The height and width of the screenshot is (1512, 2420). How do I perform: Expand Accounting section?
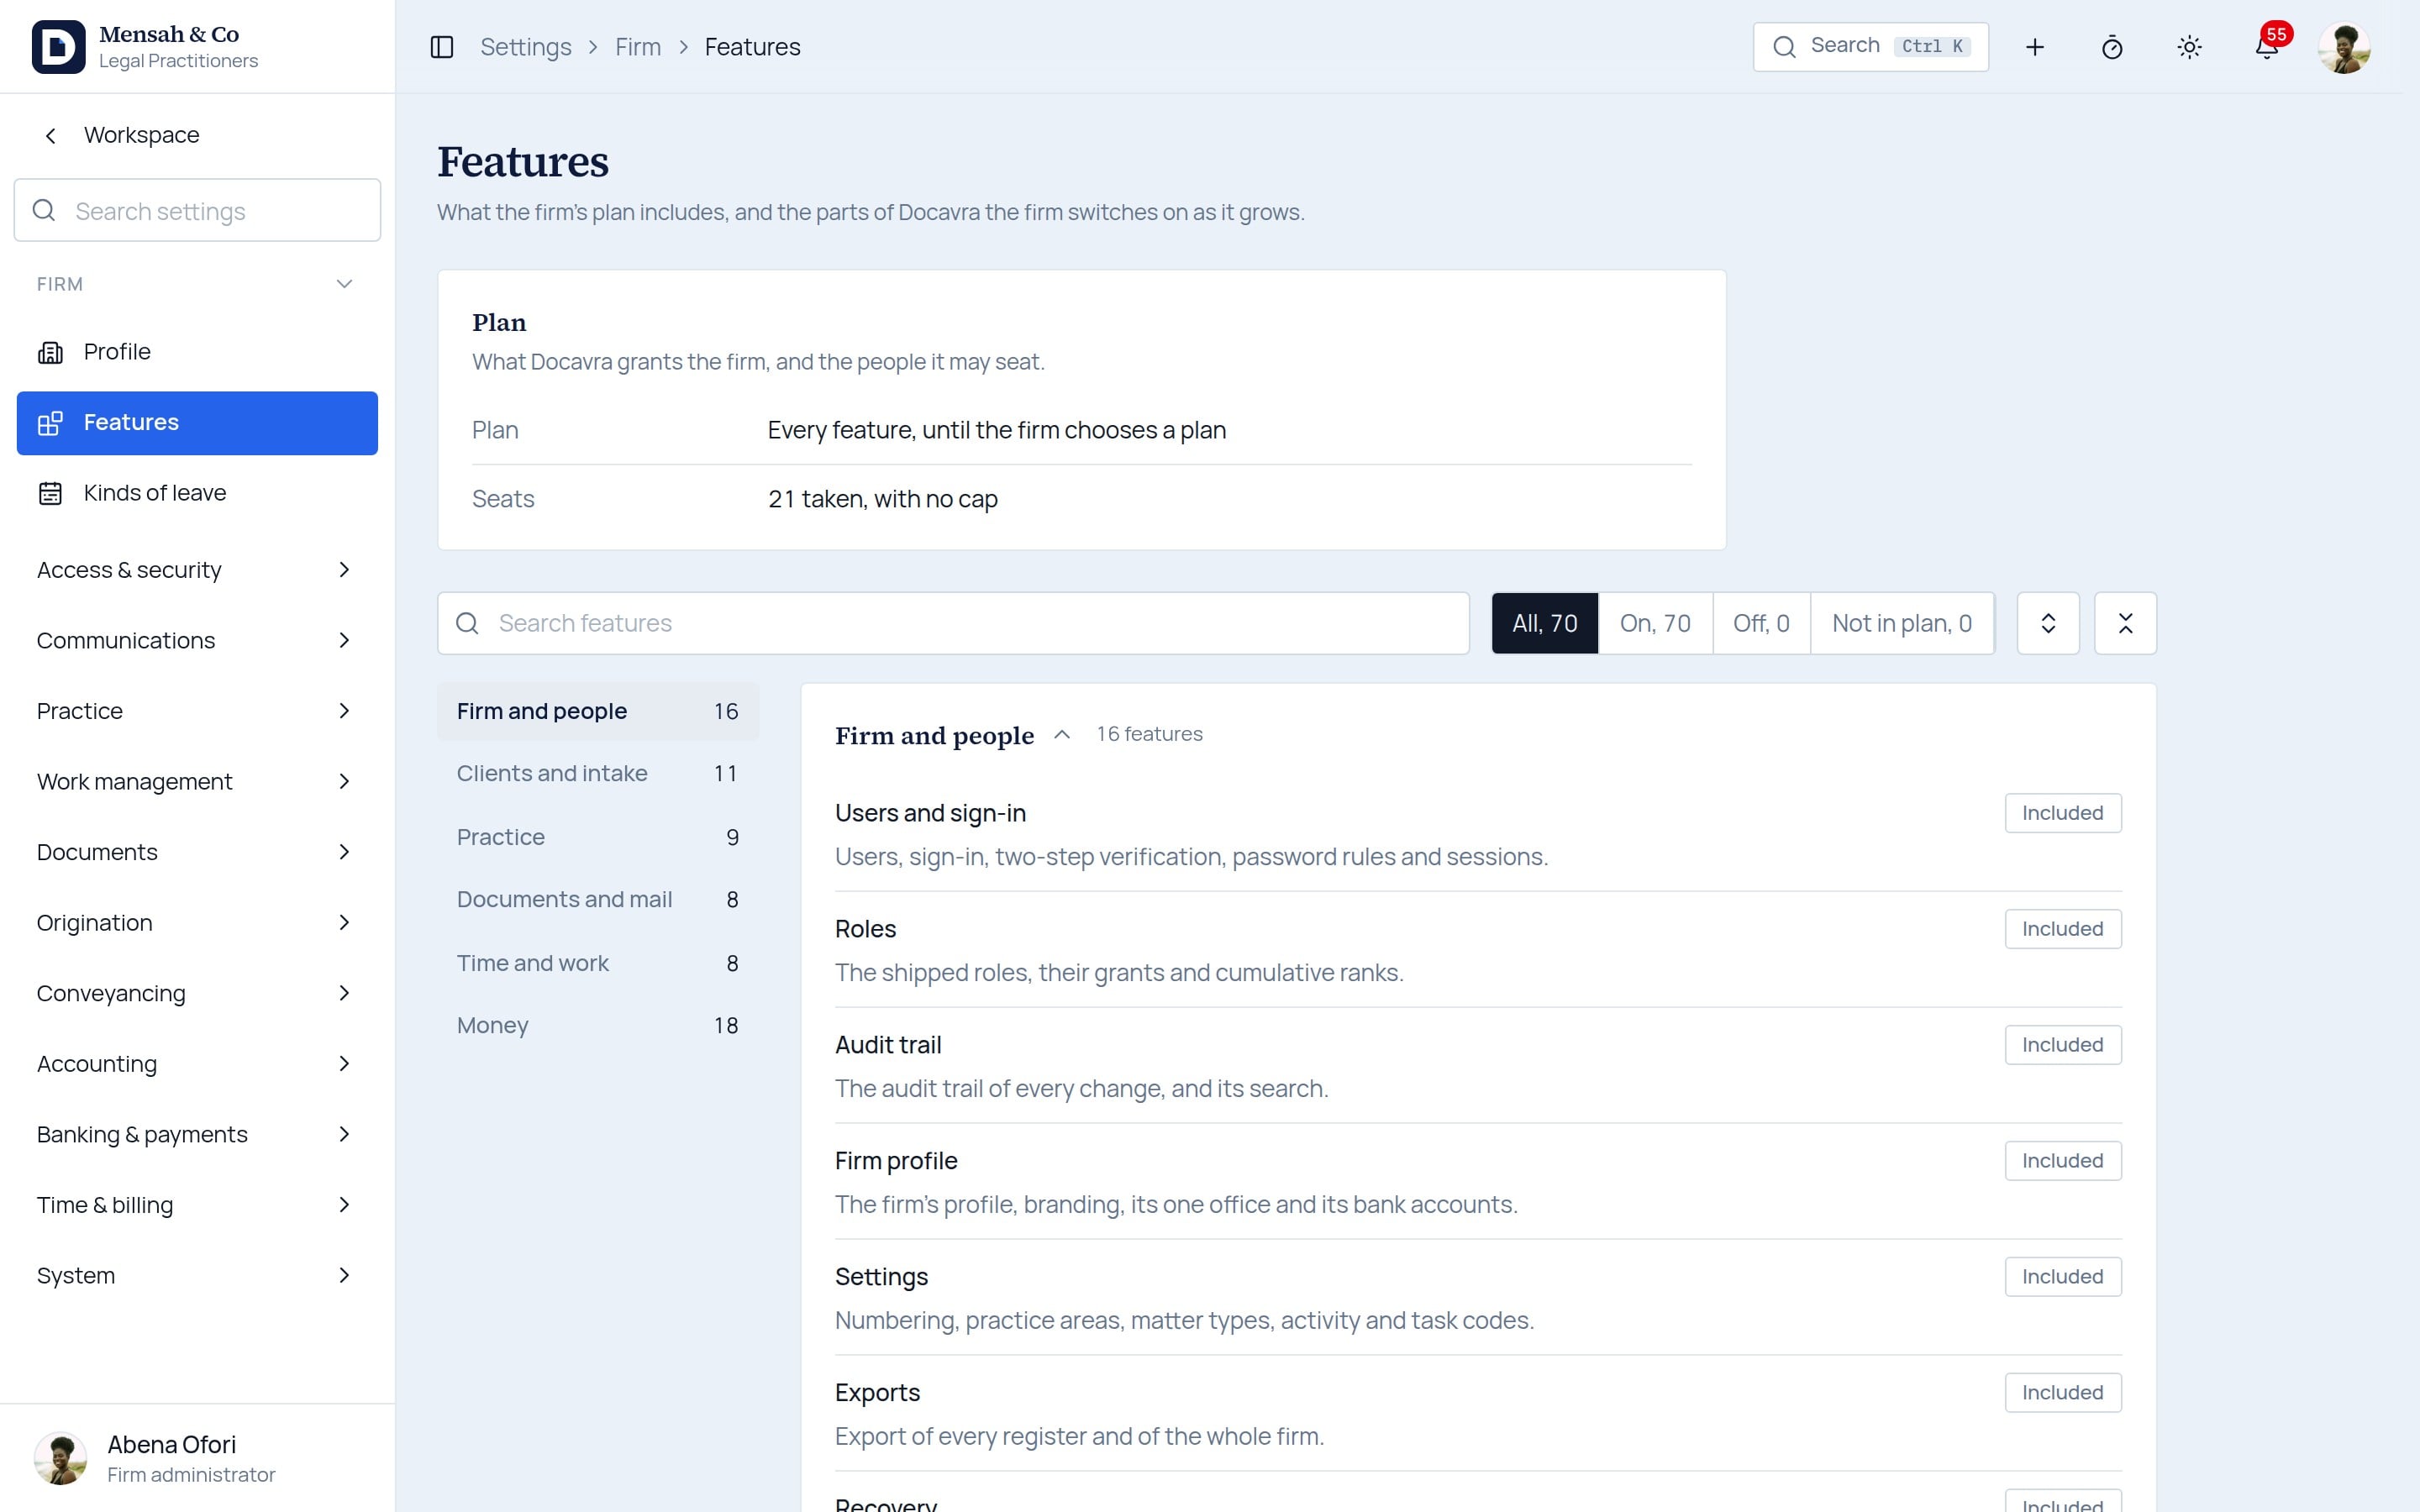coord(197,1064)
